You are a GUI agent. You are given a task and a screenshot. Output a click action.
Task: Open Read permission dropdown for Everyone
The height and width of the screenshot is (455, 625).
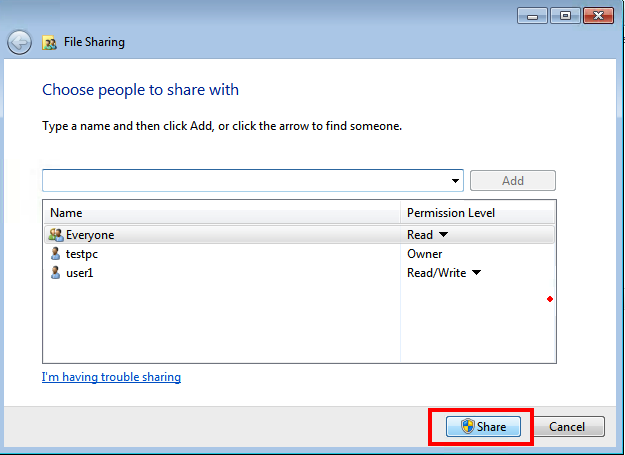443,235
